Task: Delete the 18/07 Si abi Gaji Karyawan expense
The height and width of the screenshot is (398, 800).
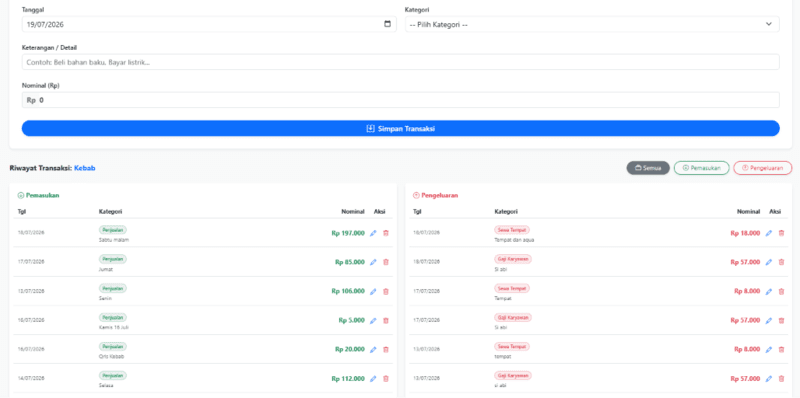Action: pos(781,262)
